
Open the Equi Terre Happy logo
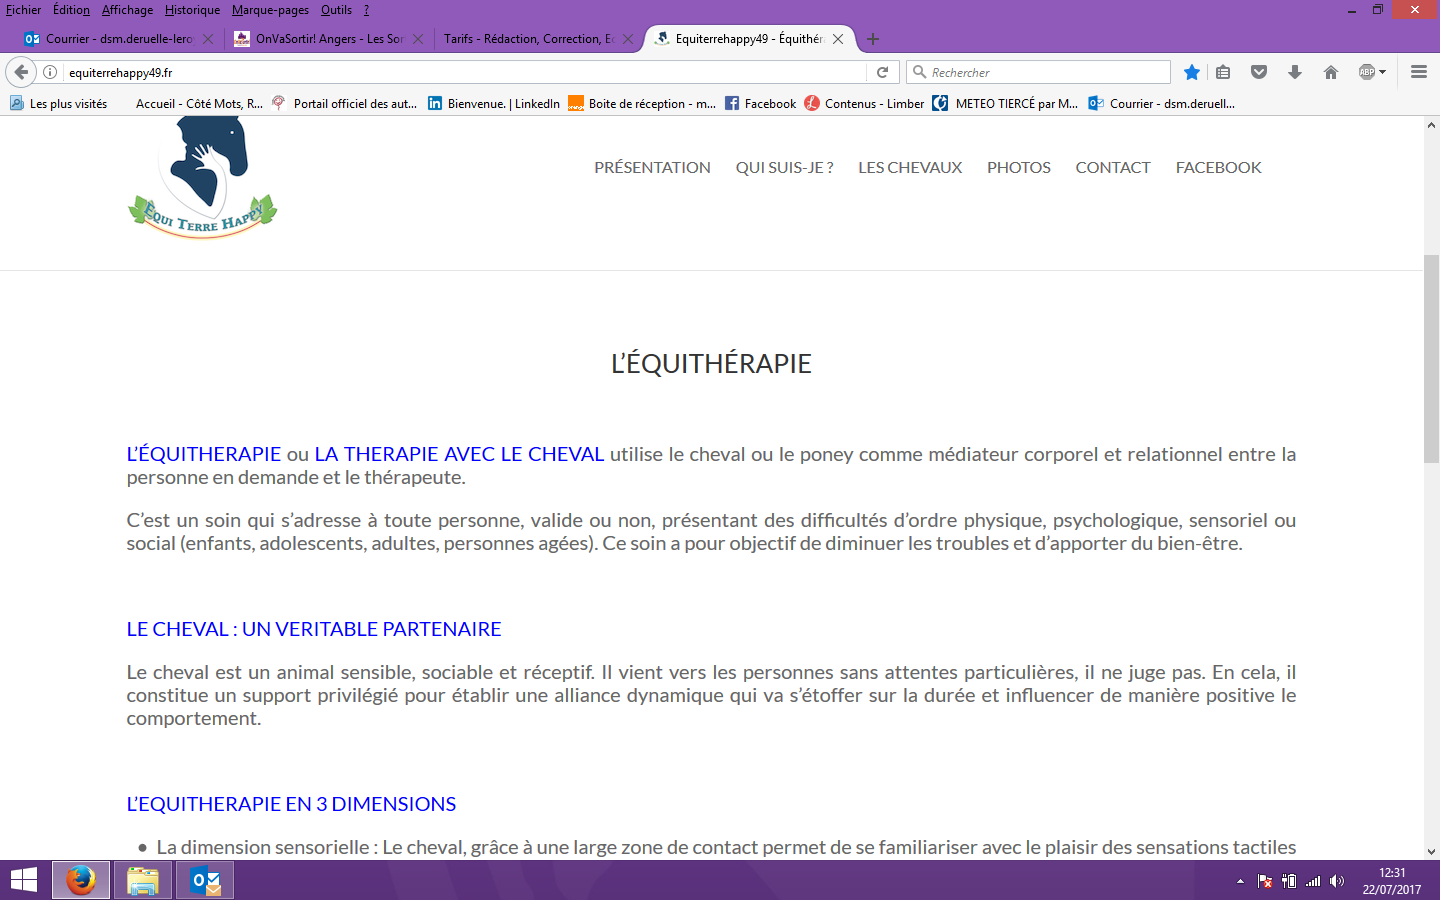pos(203,177)
